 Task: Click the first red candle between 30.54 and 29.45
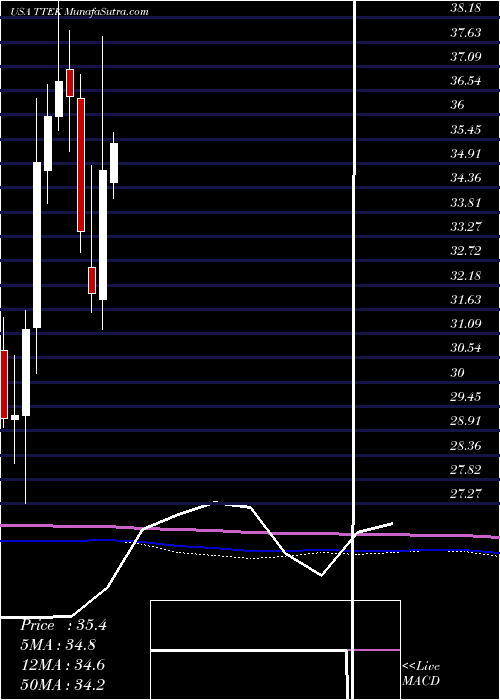pyautogui.click(x=4, y=384)
